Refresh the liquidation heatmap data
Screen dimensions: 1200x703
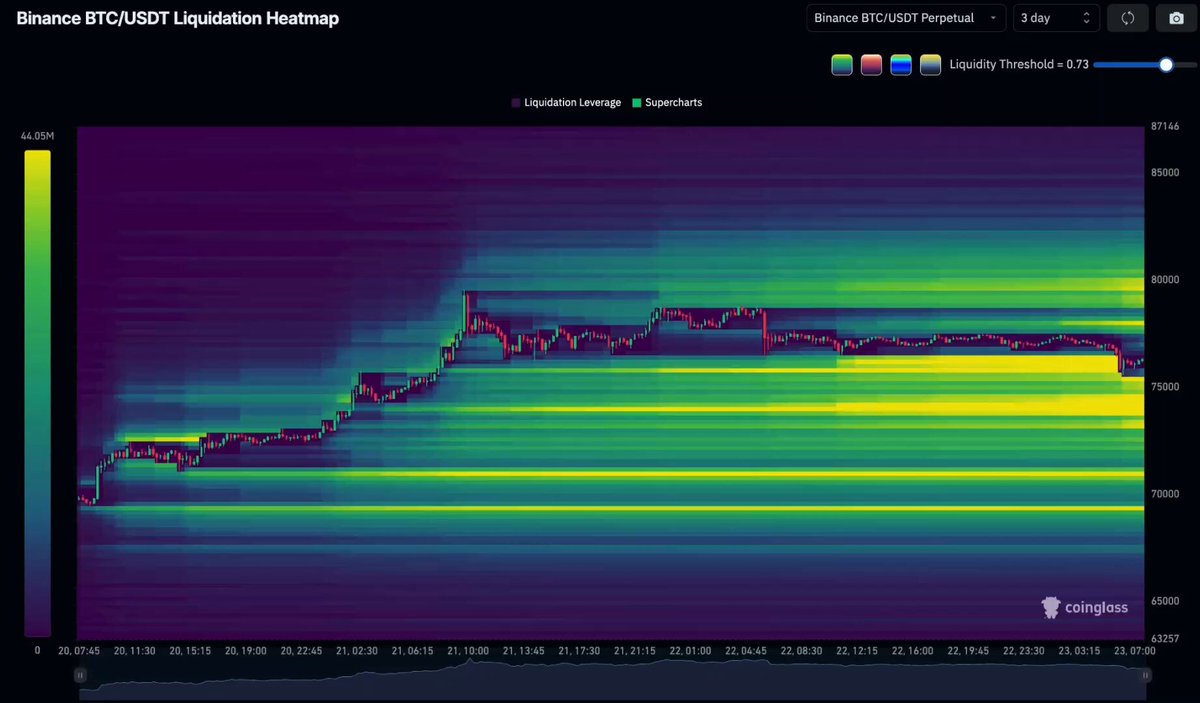pyautogui.click(x=1128, y=18)
